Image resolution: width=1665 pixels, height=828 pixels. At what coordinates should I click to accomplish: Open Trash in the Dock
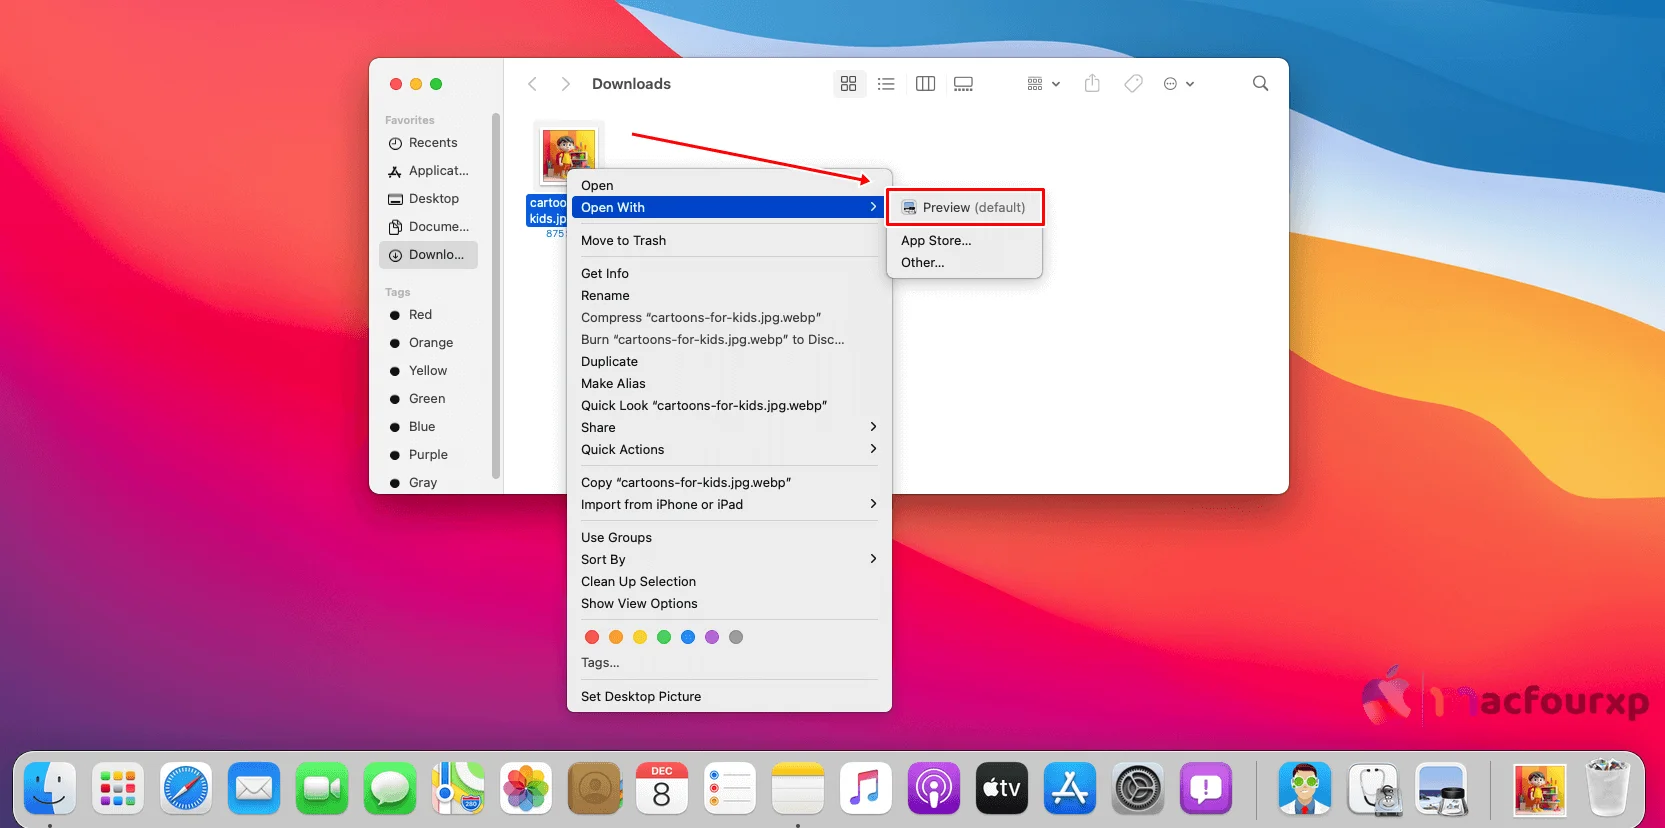(x=1608, y=789)
